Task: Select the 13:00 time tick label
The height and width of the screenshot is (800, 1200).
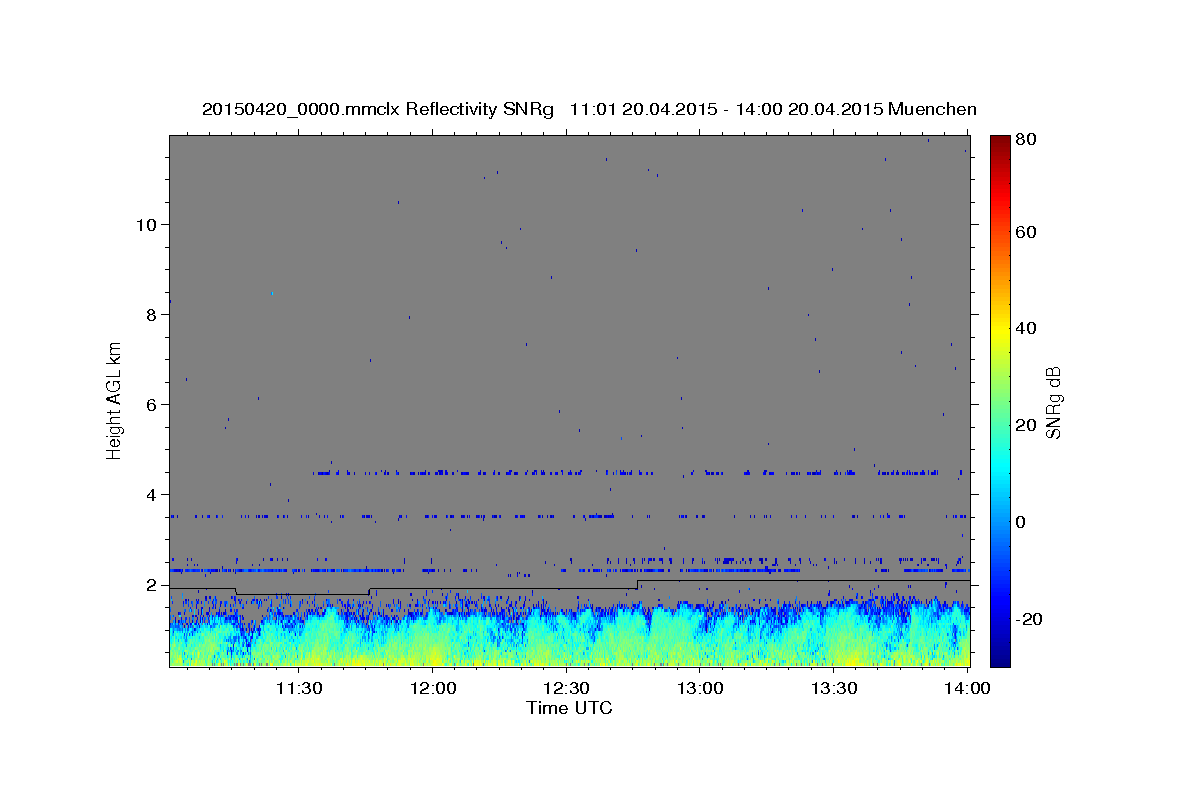Action: 700,688
